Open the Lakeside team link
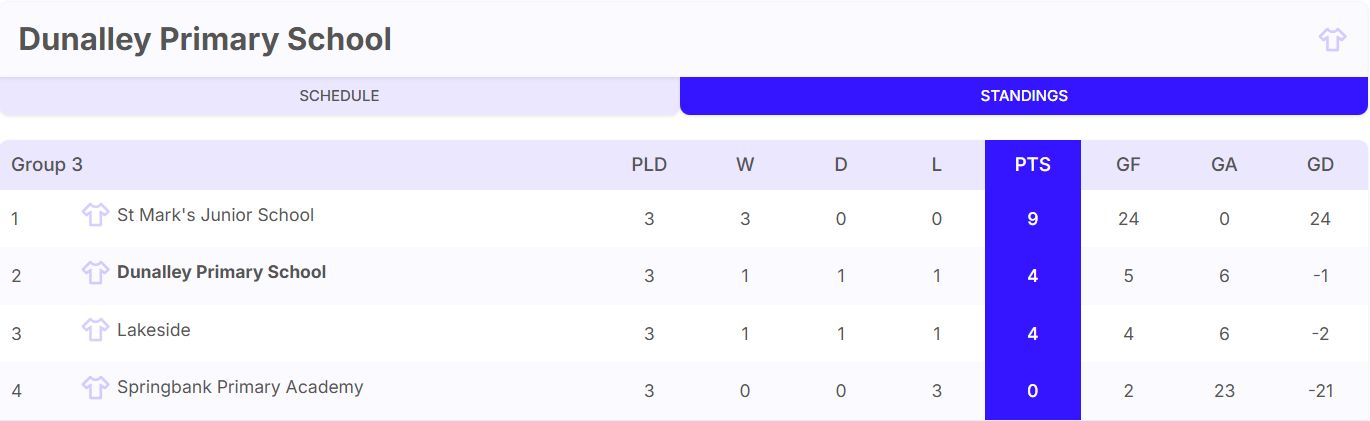This screenshot has height=421, width=1370. point(153,330)
